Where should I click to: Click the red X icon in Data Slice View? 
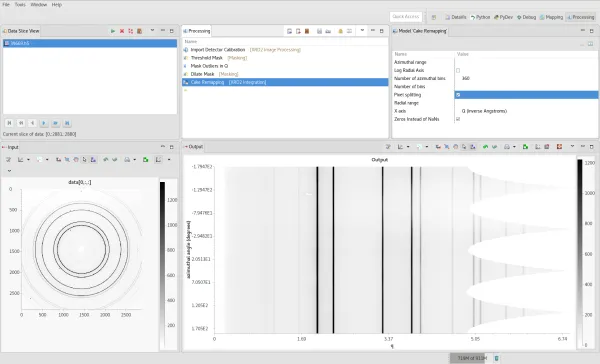[x=122, y=31]
